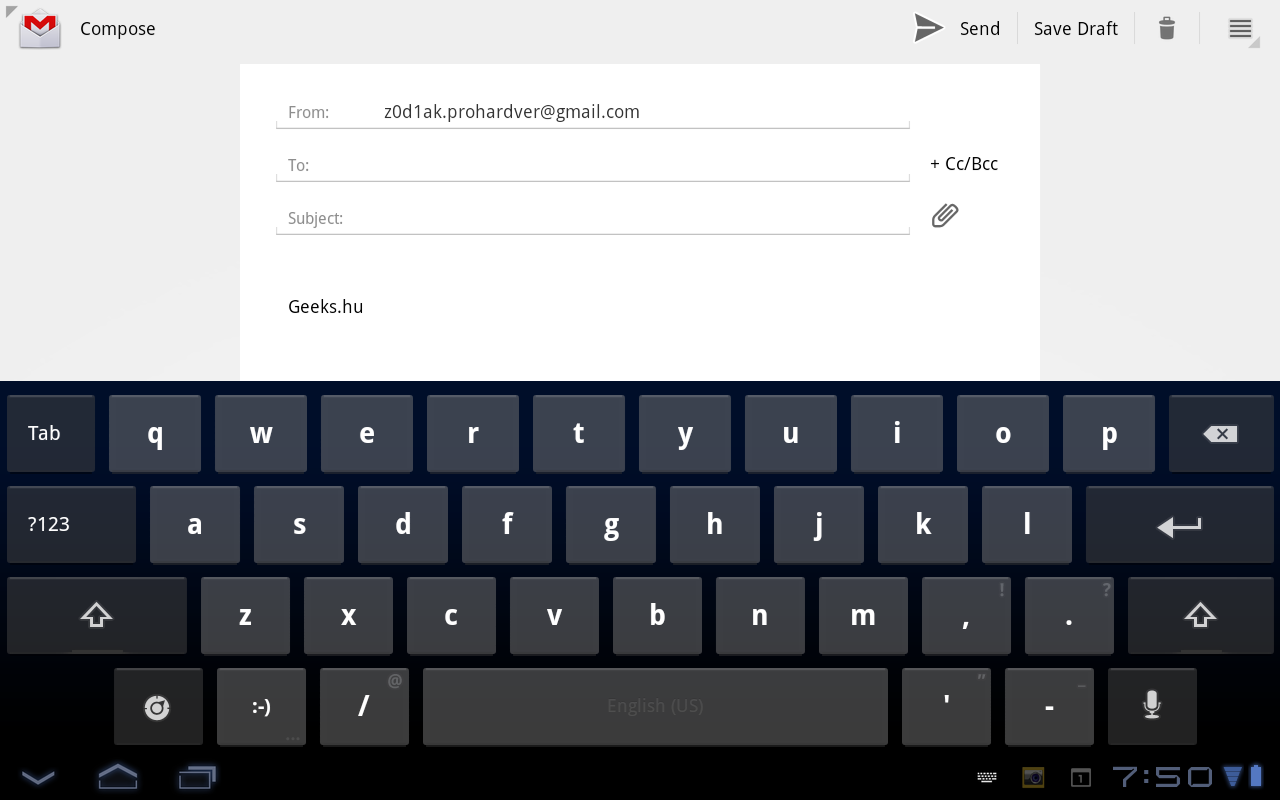Save the message as draft

click(1075, 28)
